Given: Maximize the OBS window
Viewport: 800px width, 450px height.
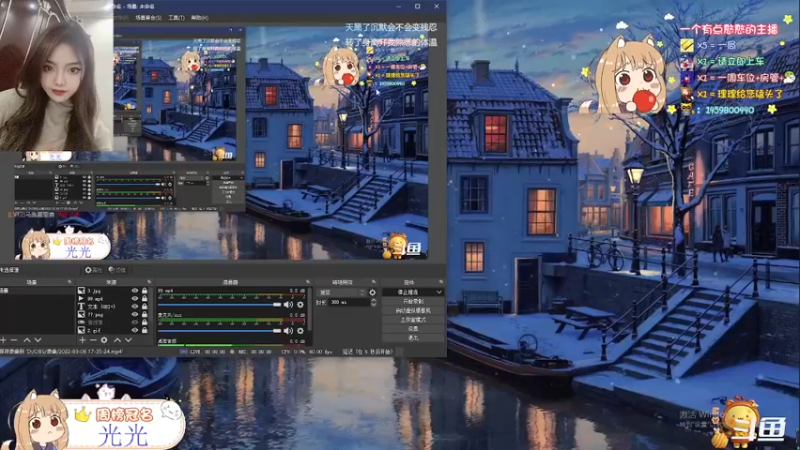Looking at the screenshot, I should pyautogui.click(x=417, y=6).
